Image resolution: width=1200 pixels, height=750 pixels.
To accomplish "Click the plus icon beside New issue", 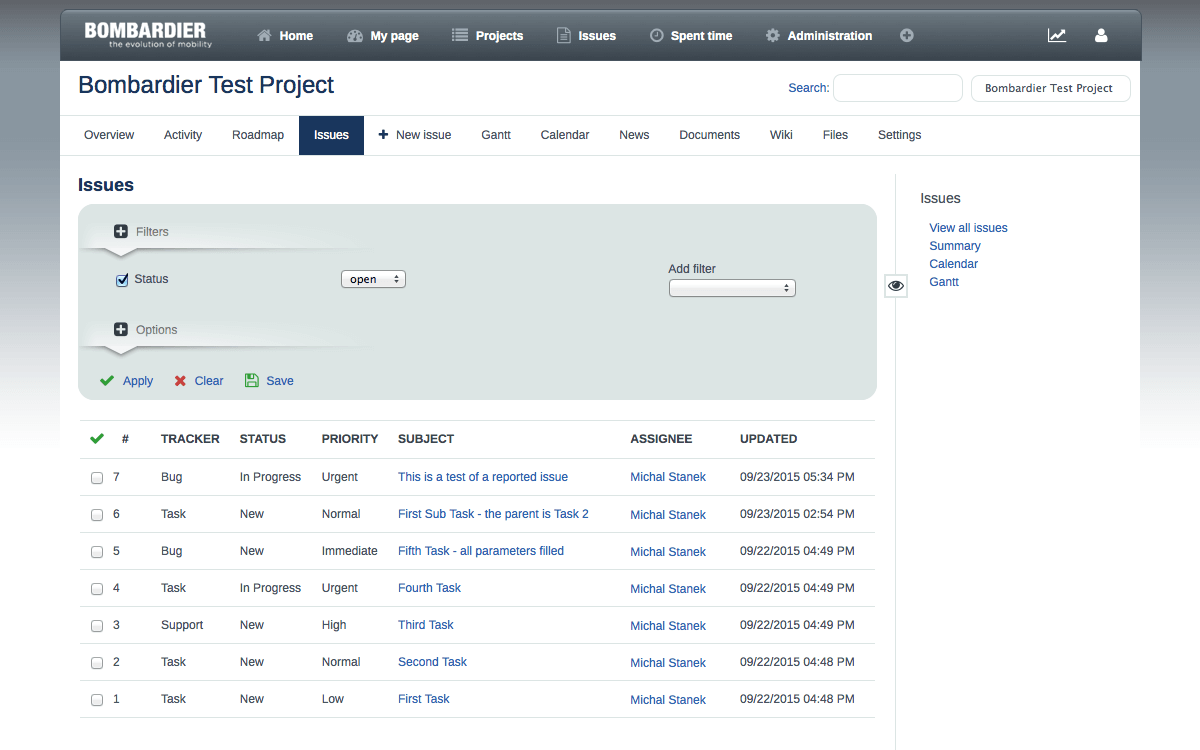I will (383, 135).
